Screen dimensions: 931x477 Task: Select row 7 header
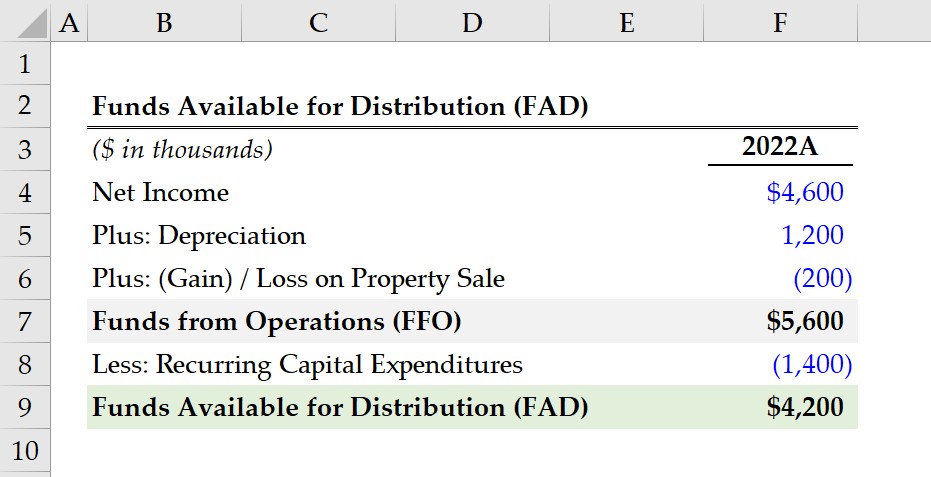coord(25,321)
